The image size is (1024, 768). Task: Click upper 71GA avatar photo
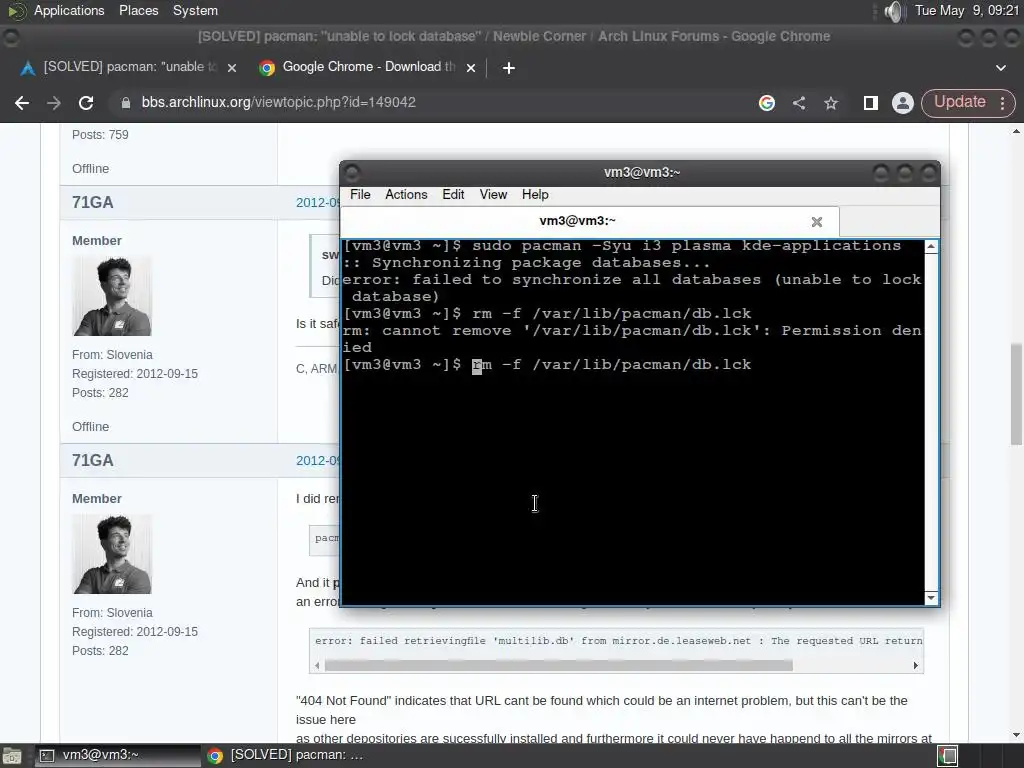click(x=112, y=296)
